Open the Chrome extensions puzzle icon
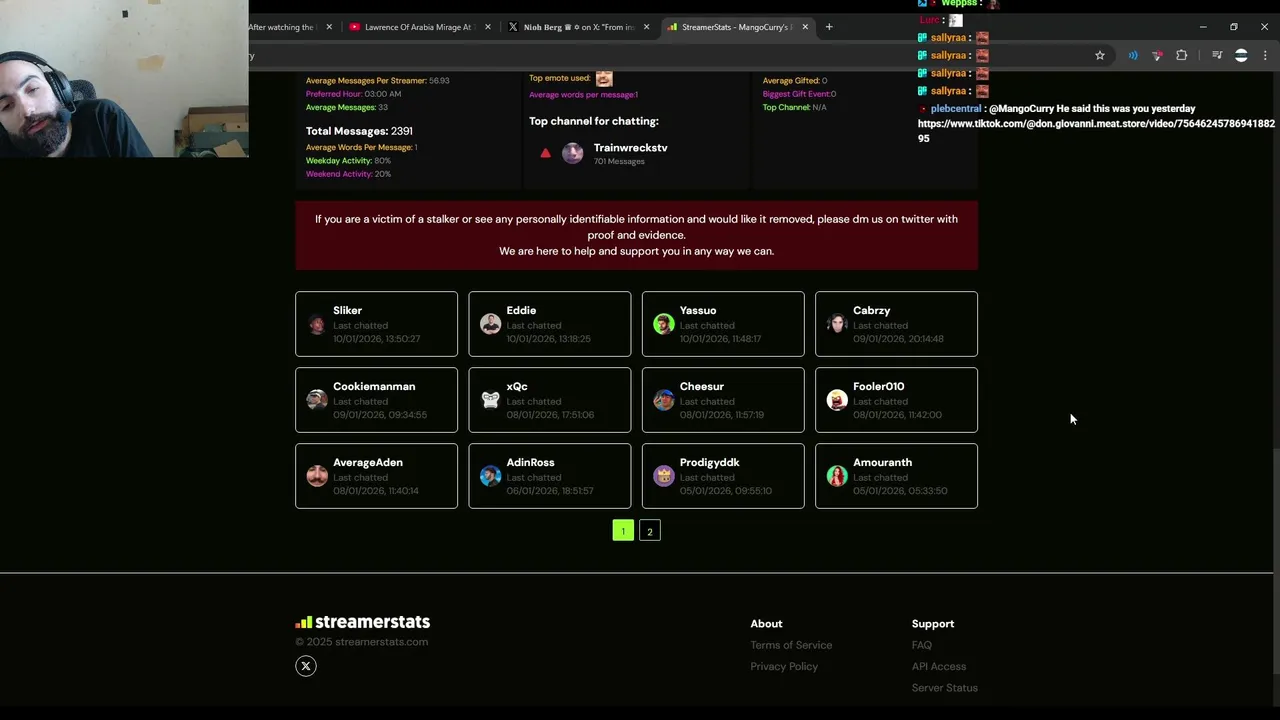The height and width of the screenshot is (720, 1280). (x=1181, y=56)
